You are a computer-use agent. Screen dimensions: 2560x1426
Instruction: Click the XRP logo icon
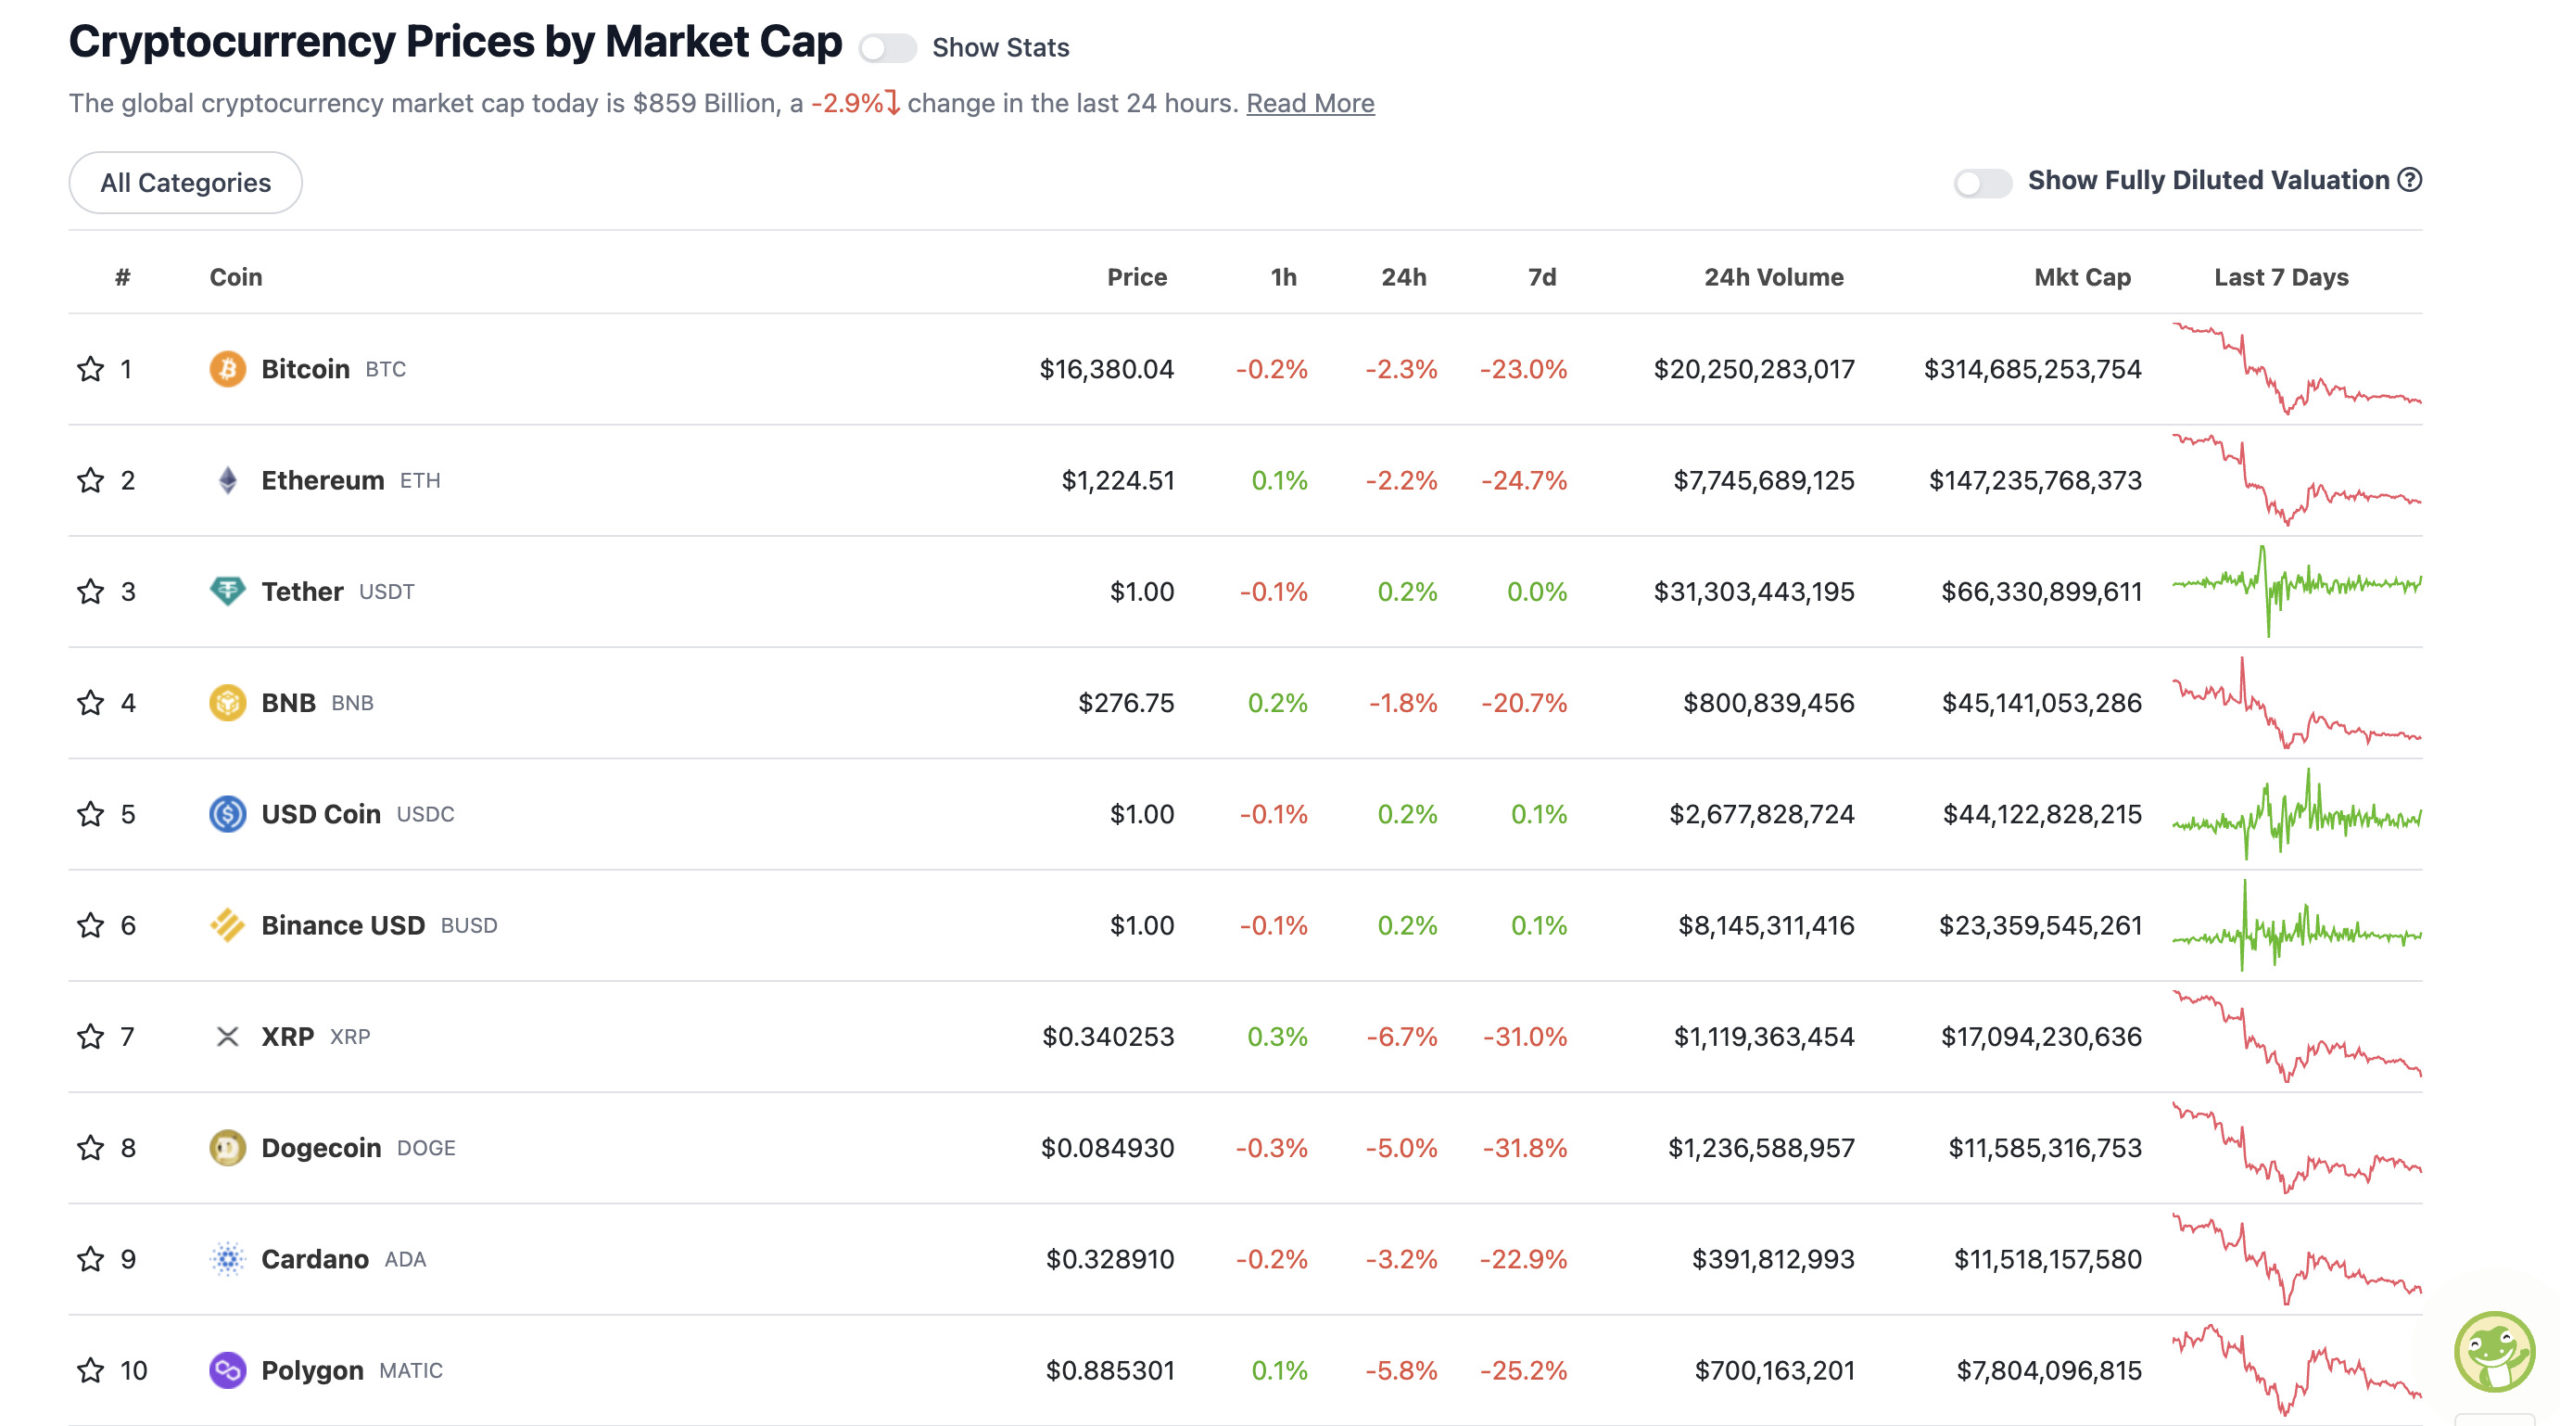click(x=227, y=1036)
